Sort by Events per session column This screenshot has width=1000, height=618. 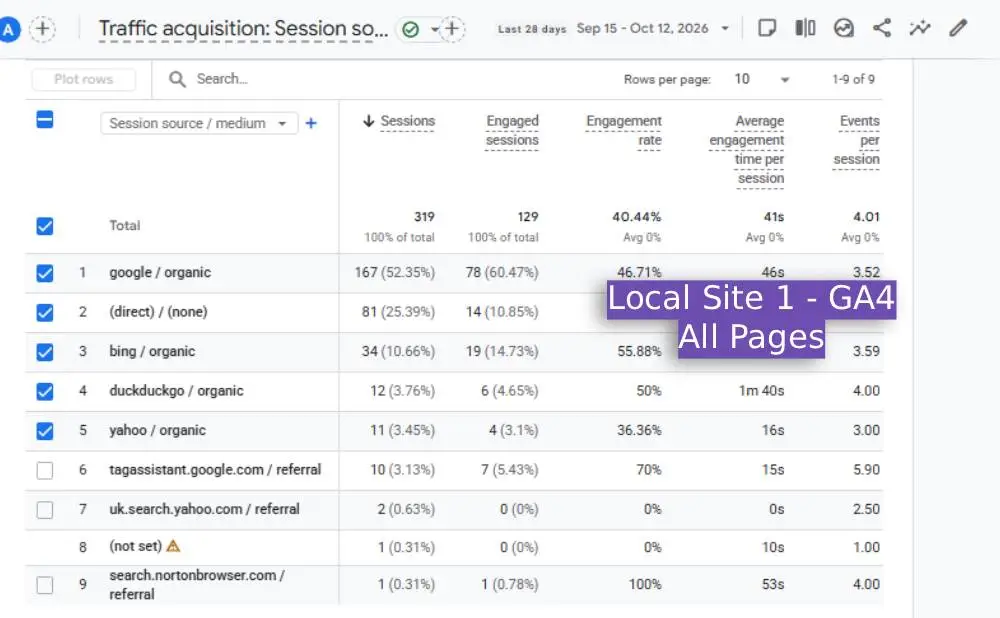(x=857, y=140)
